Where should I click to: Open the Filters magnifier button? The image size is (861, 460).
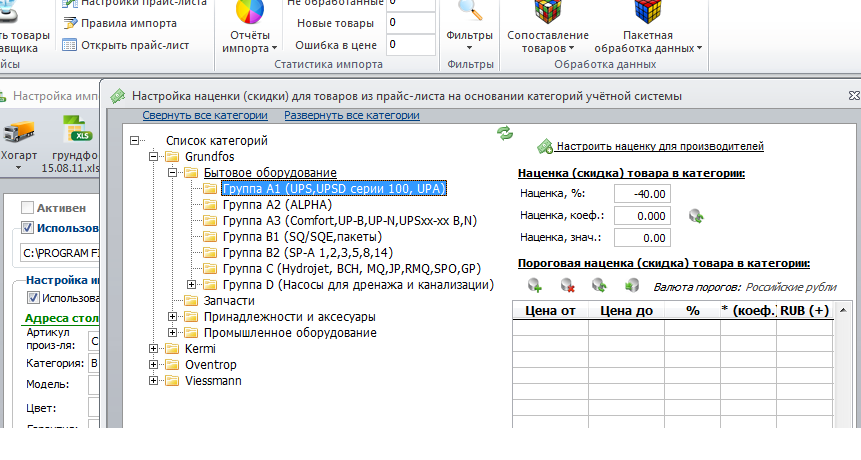tap(469, 26)
